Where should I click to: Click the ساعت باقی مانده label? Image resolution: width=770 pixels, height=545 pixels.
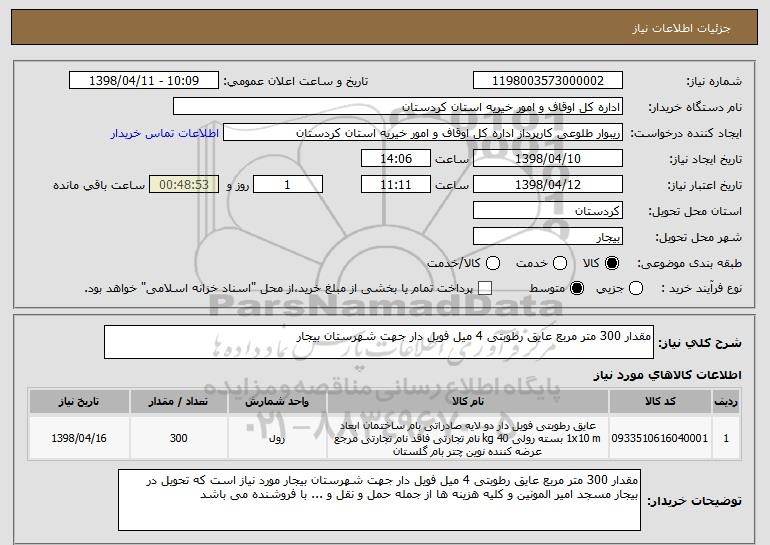point(99,185)
